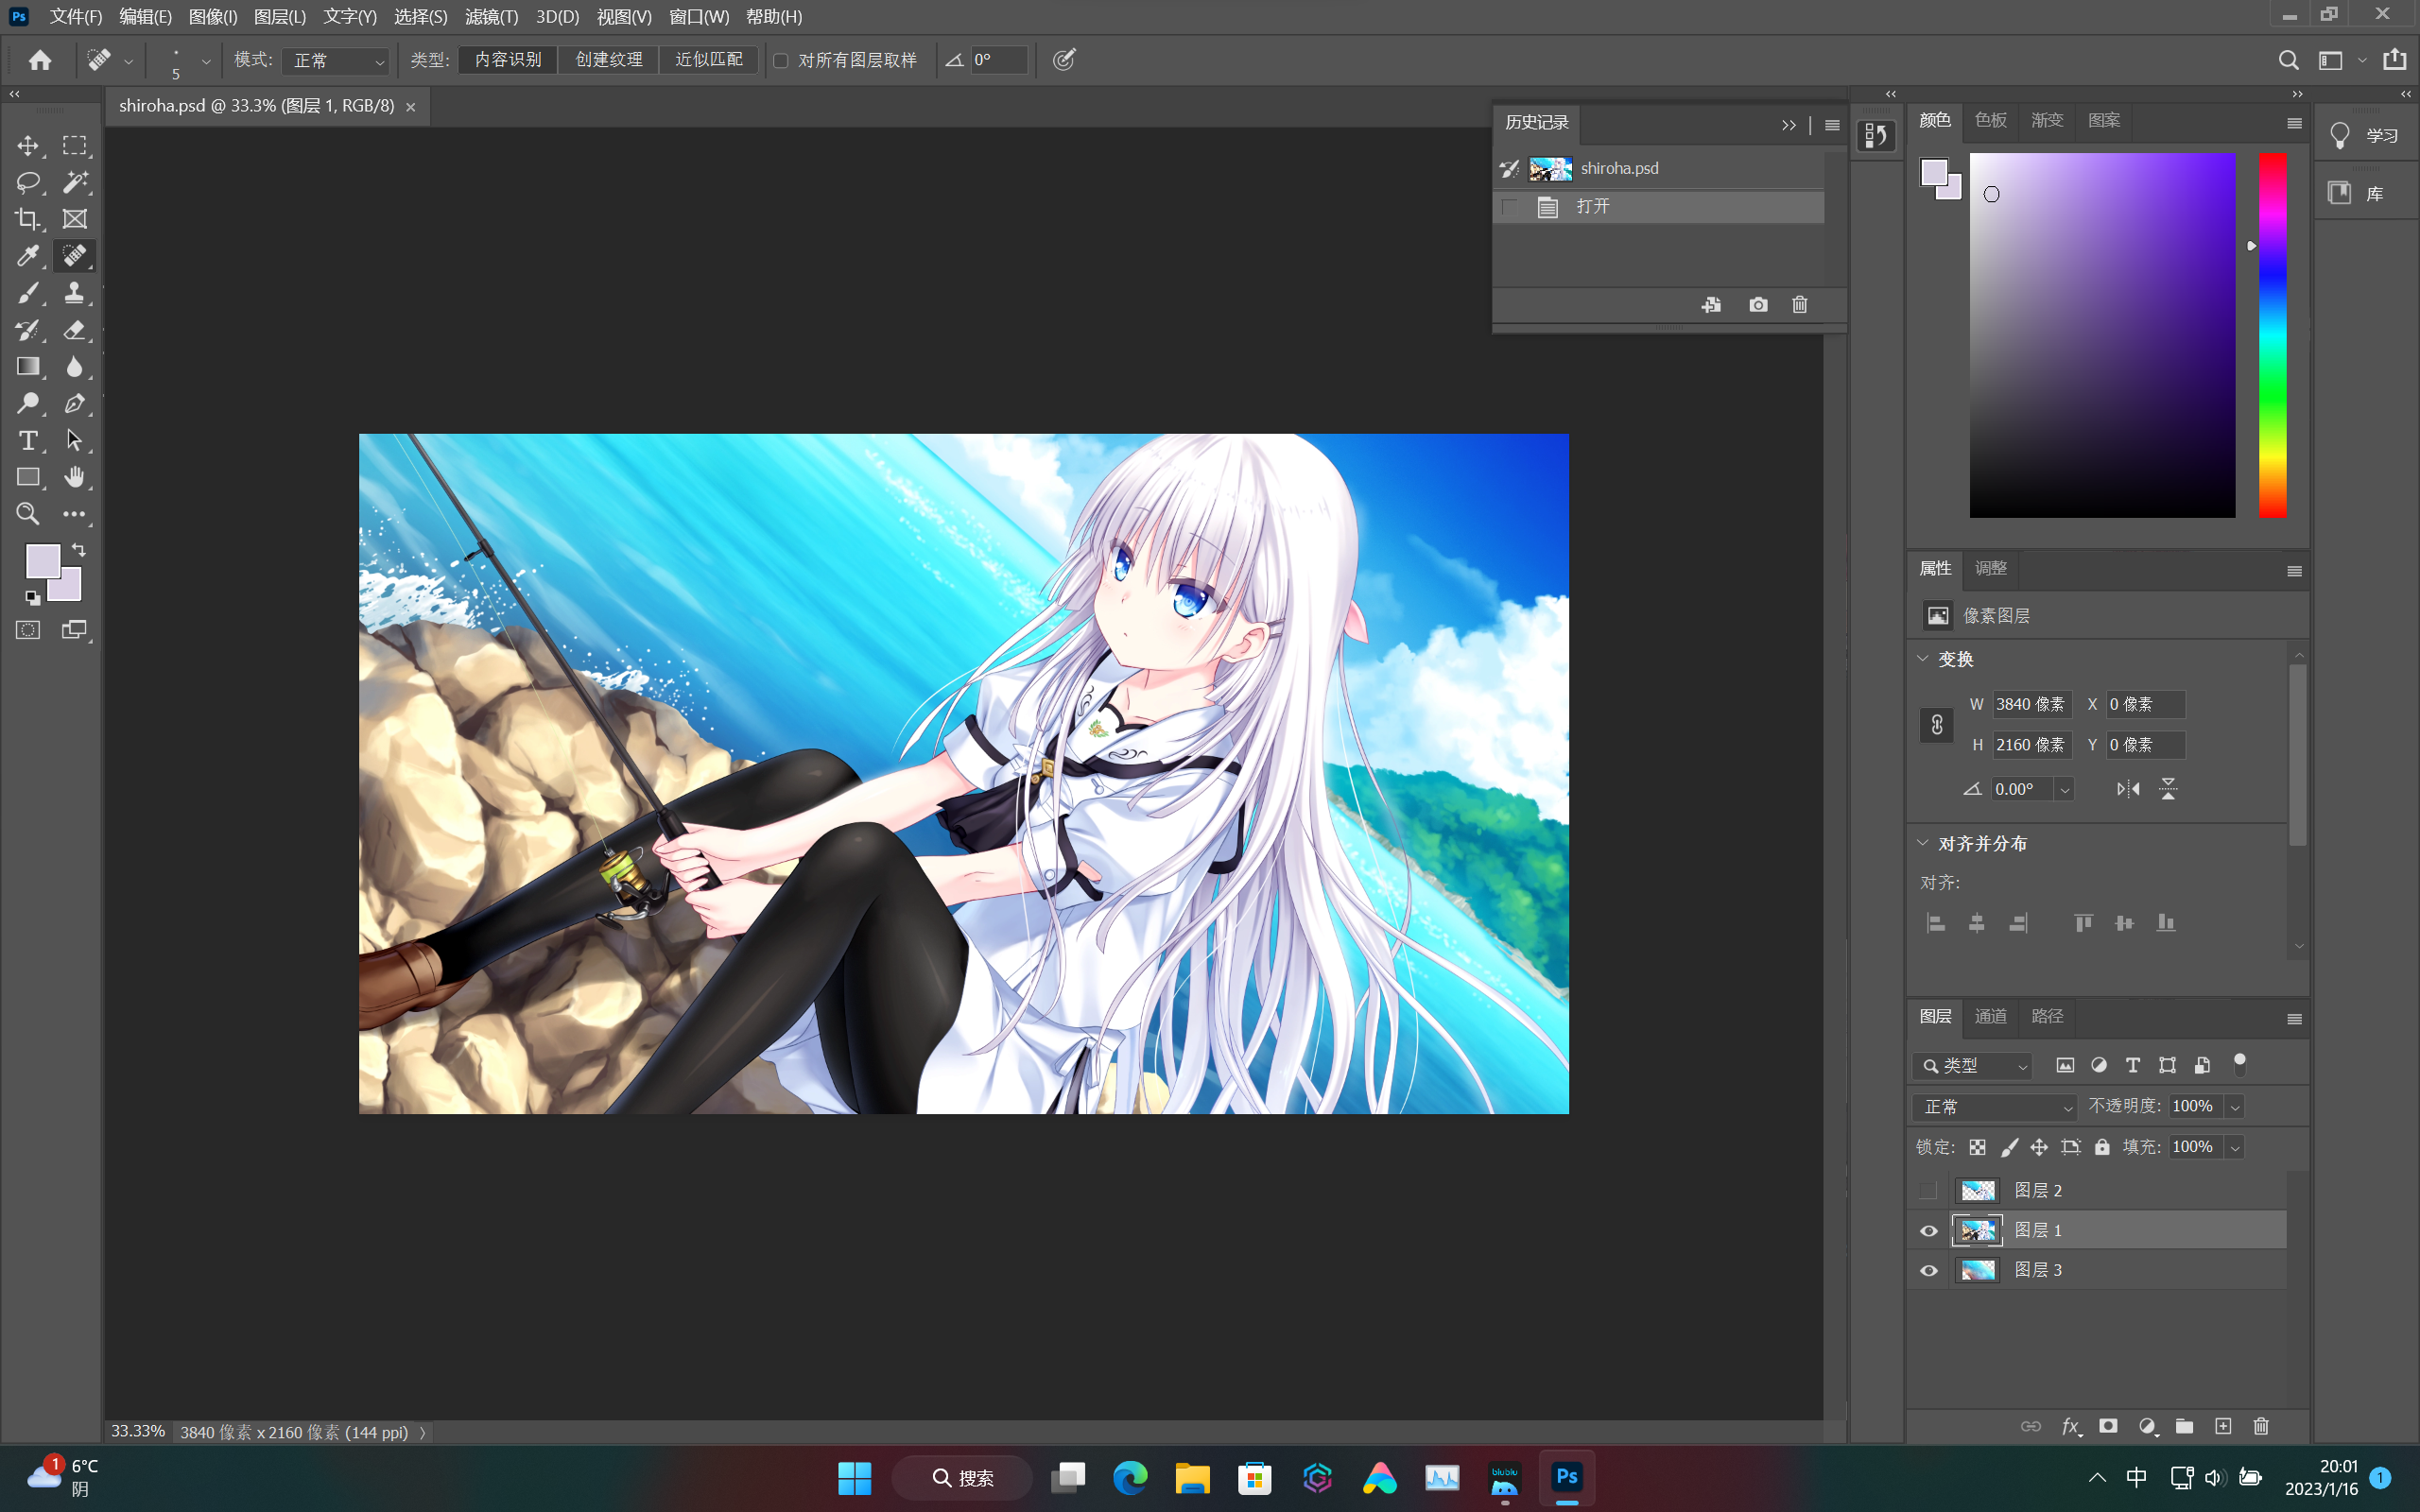Open the 库 libraries panel button
The width and height of the screenshot is (2420, 1512).
[x=2366, y=193]
